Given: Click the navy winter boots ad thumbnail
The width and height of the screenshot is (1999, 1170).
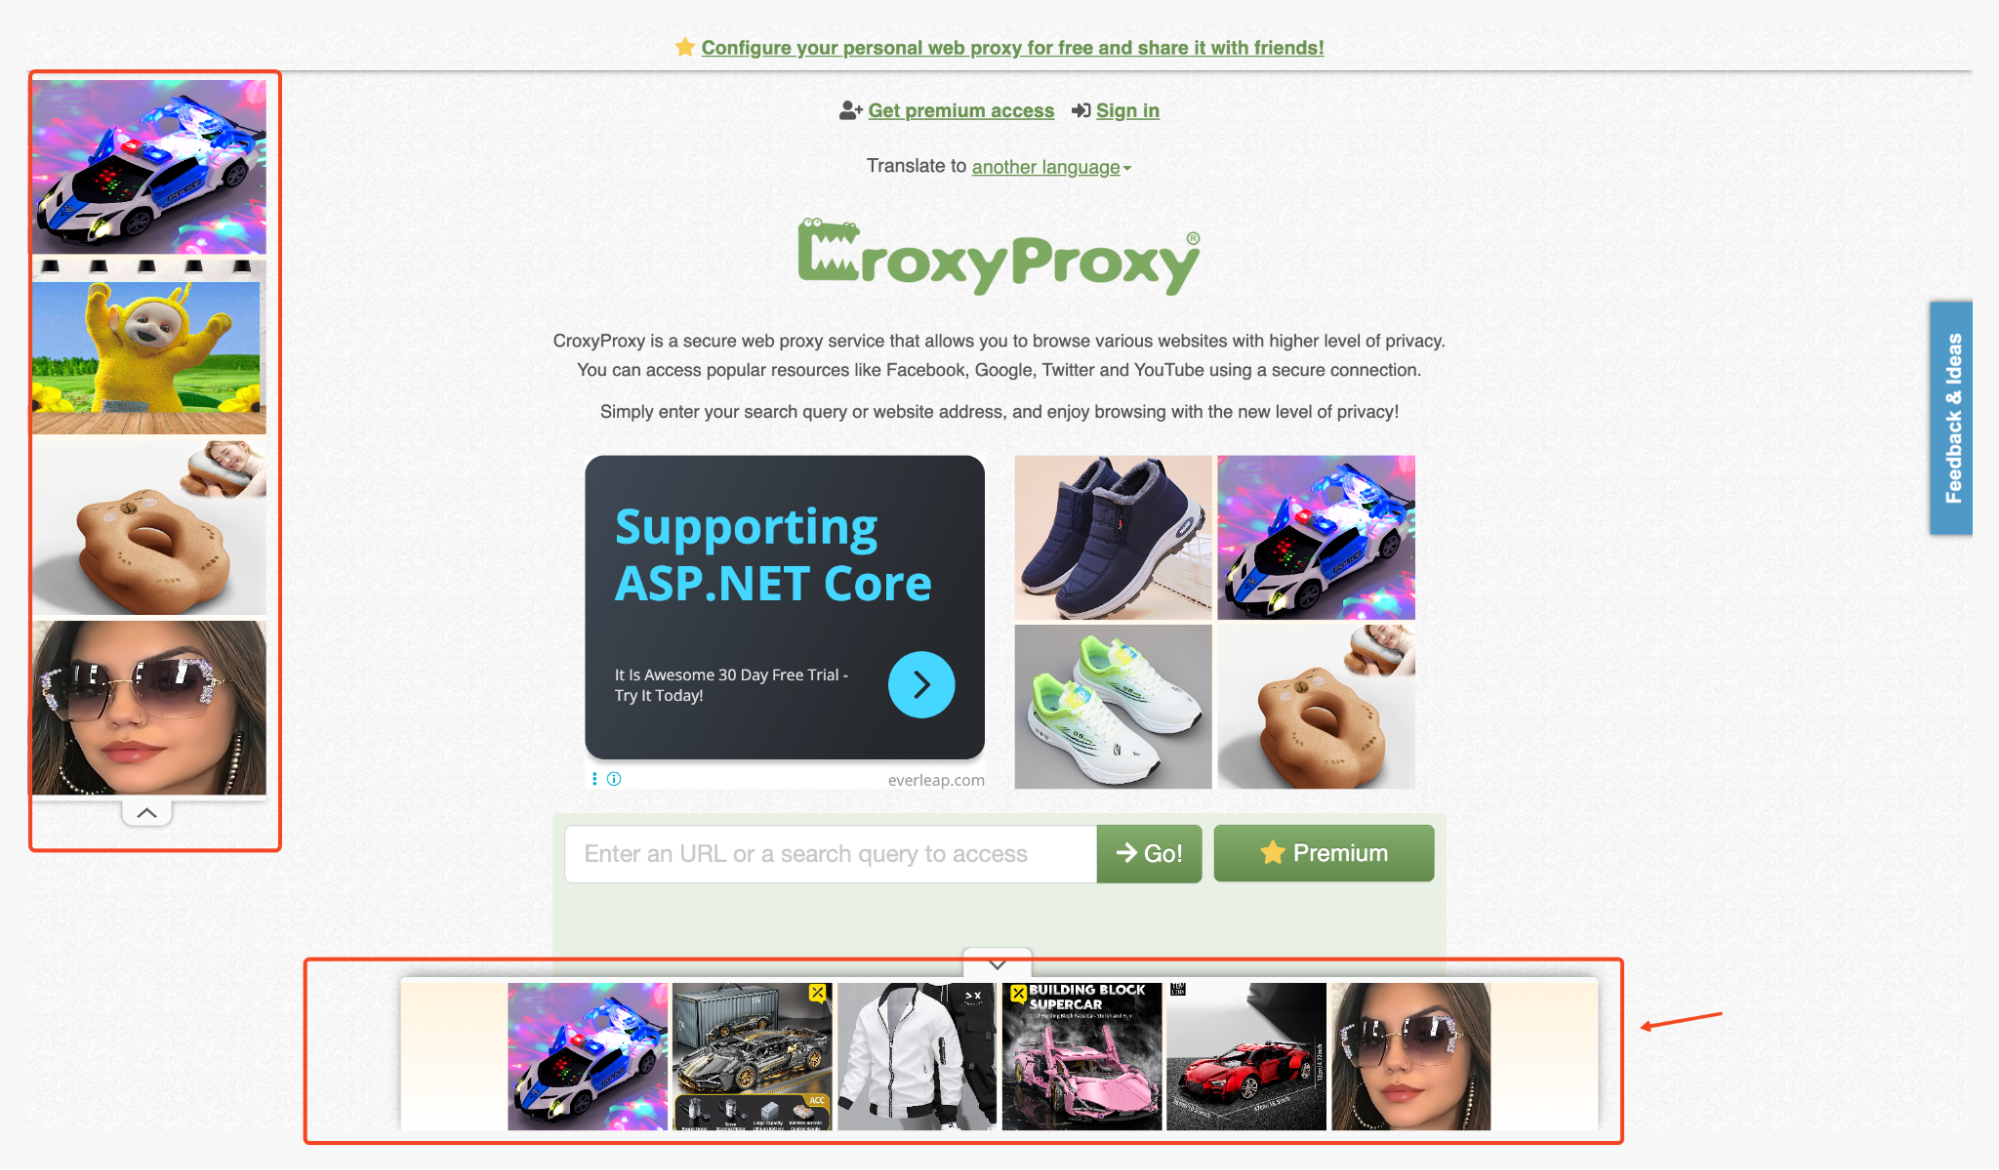Looking at the screenshot, I should click(x=1113, y=538).
